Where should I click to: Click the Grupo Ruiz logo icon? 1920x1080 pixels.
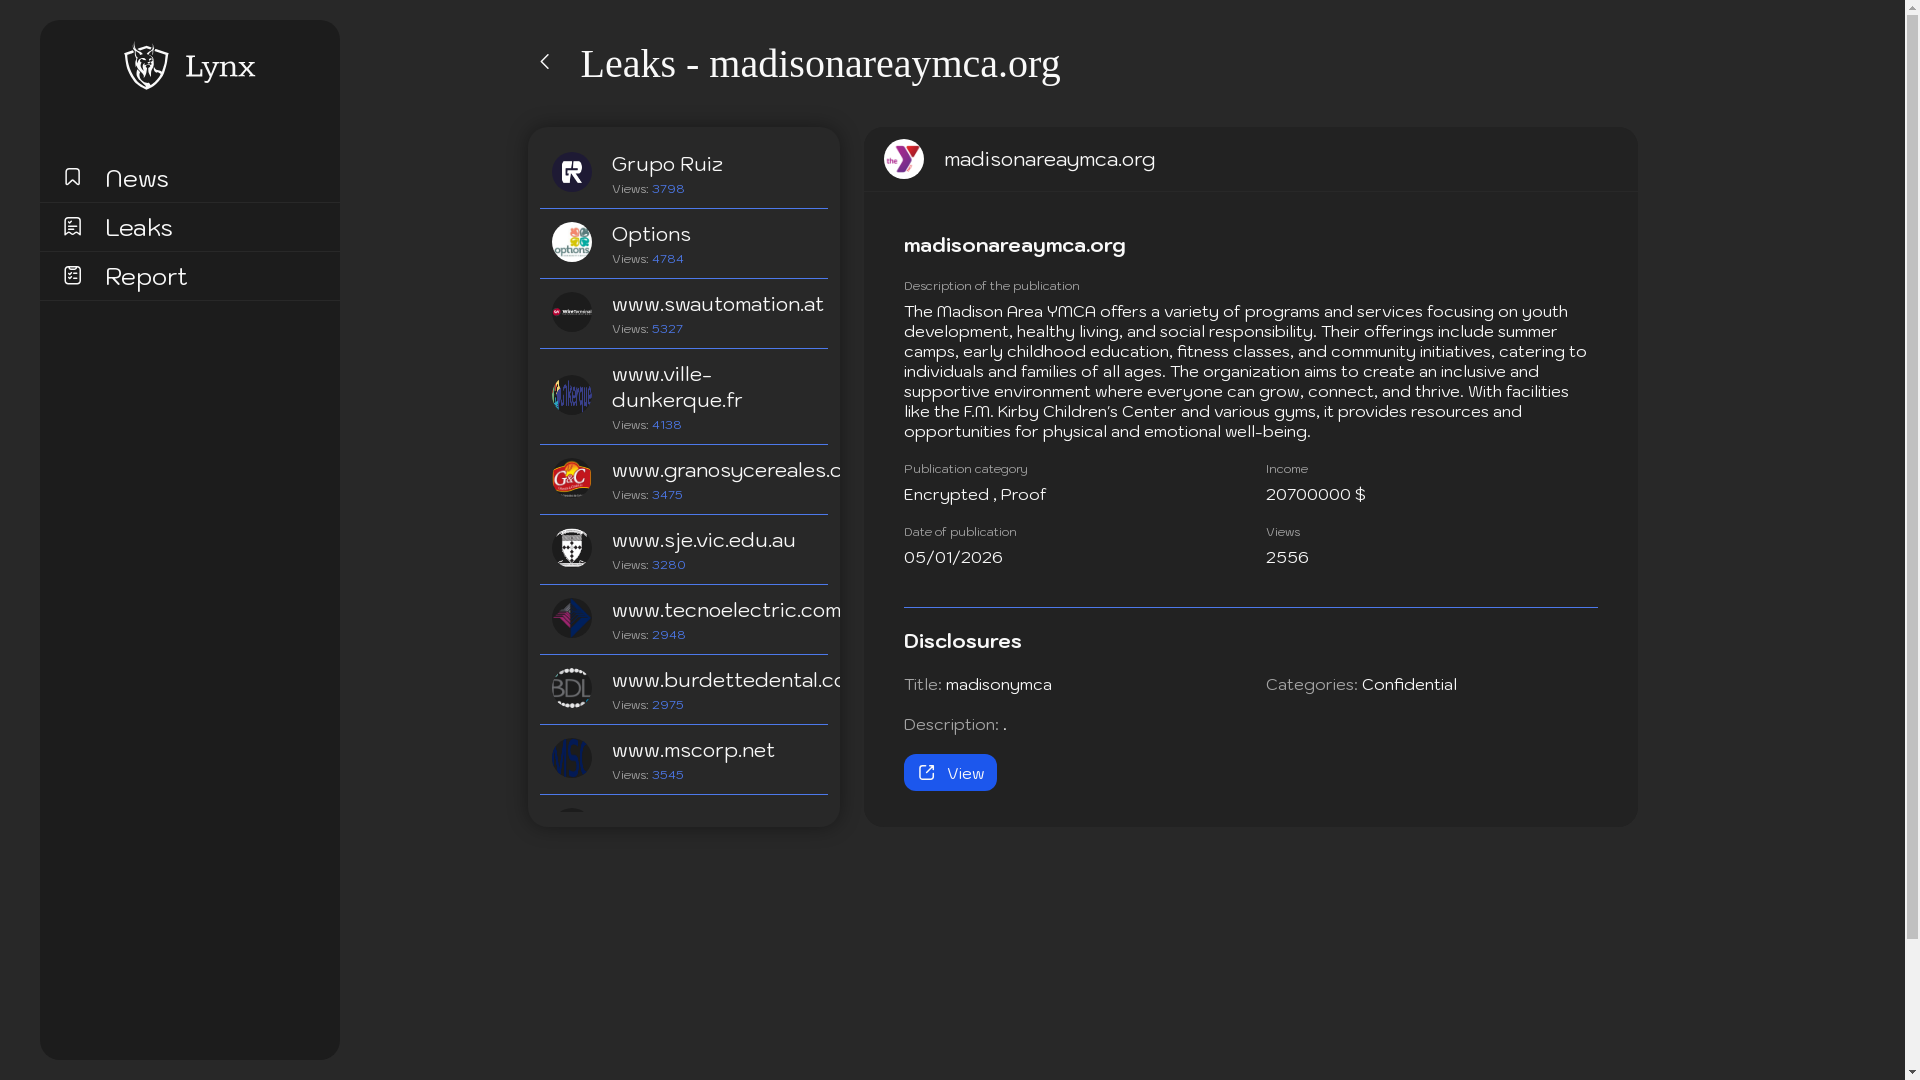click(572, 172)
